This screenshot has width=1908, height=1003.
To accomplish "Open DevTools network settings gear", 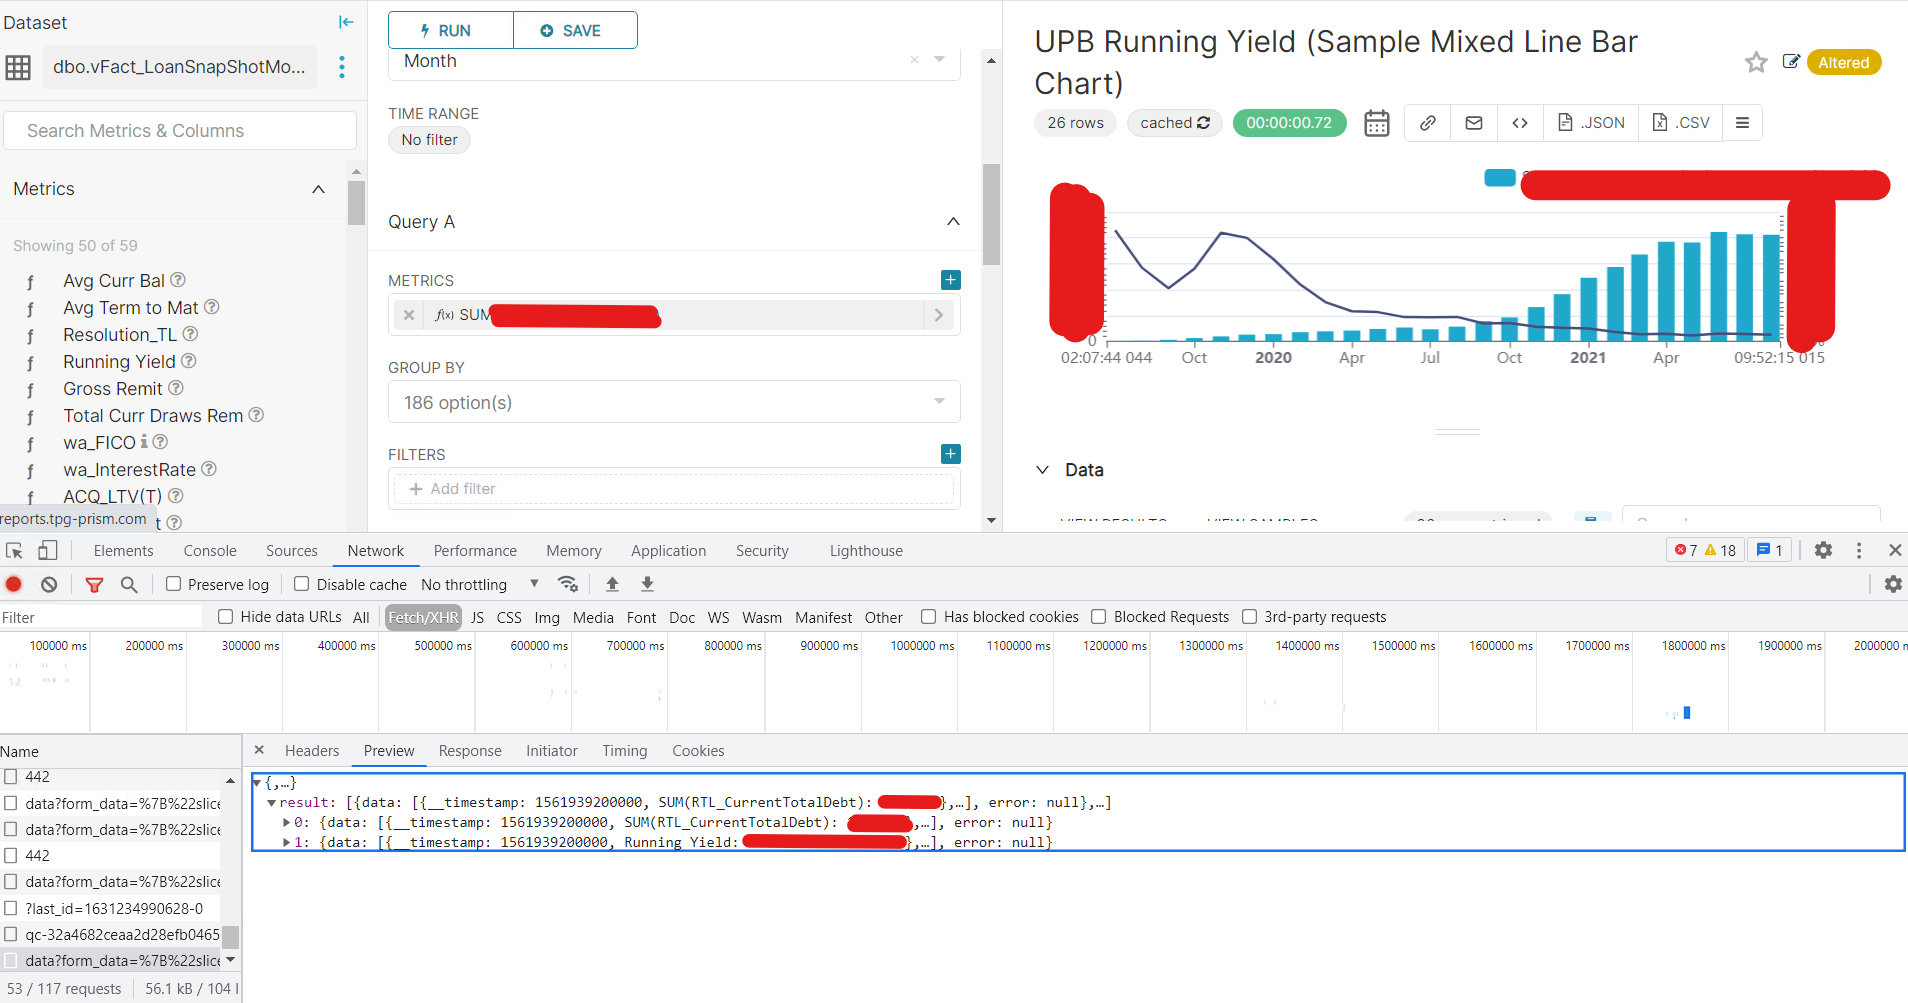I will [x=1893, y=584].
